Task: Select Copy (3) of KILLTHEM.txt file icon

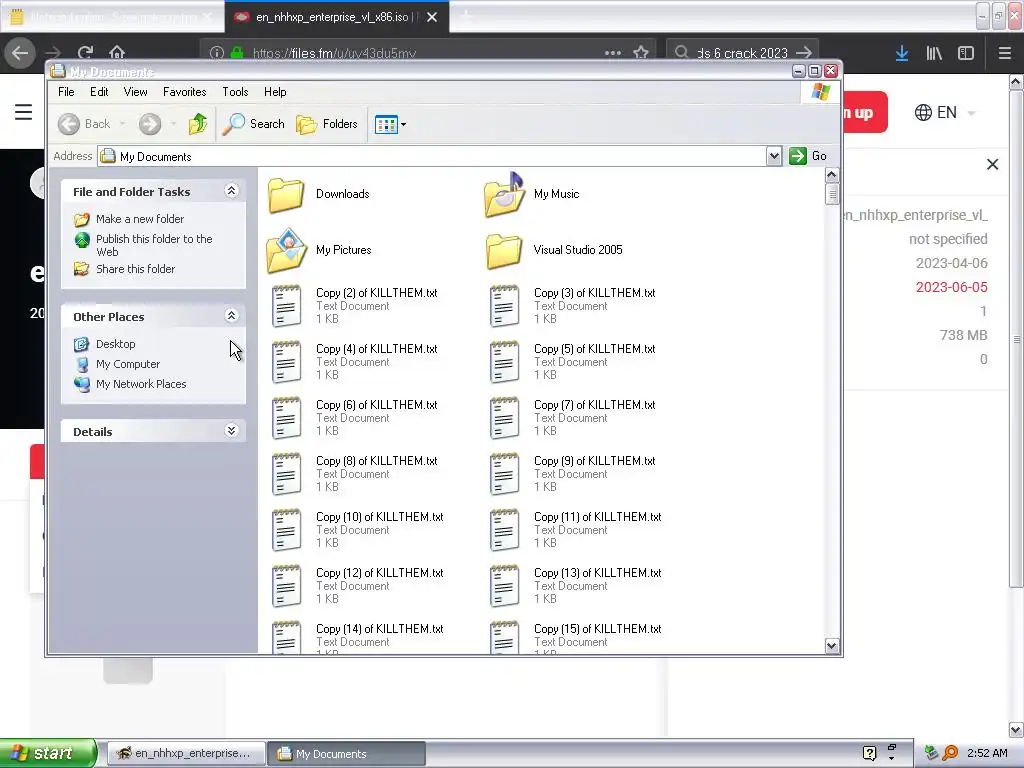Action: [x=504, y=306]
